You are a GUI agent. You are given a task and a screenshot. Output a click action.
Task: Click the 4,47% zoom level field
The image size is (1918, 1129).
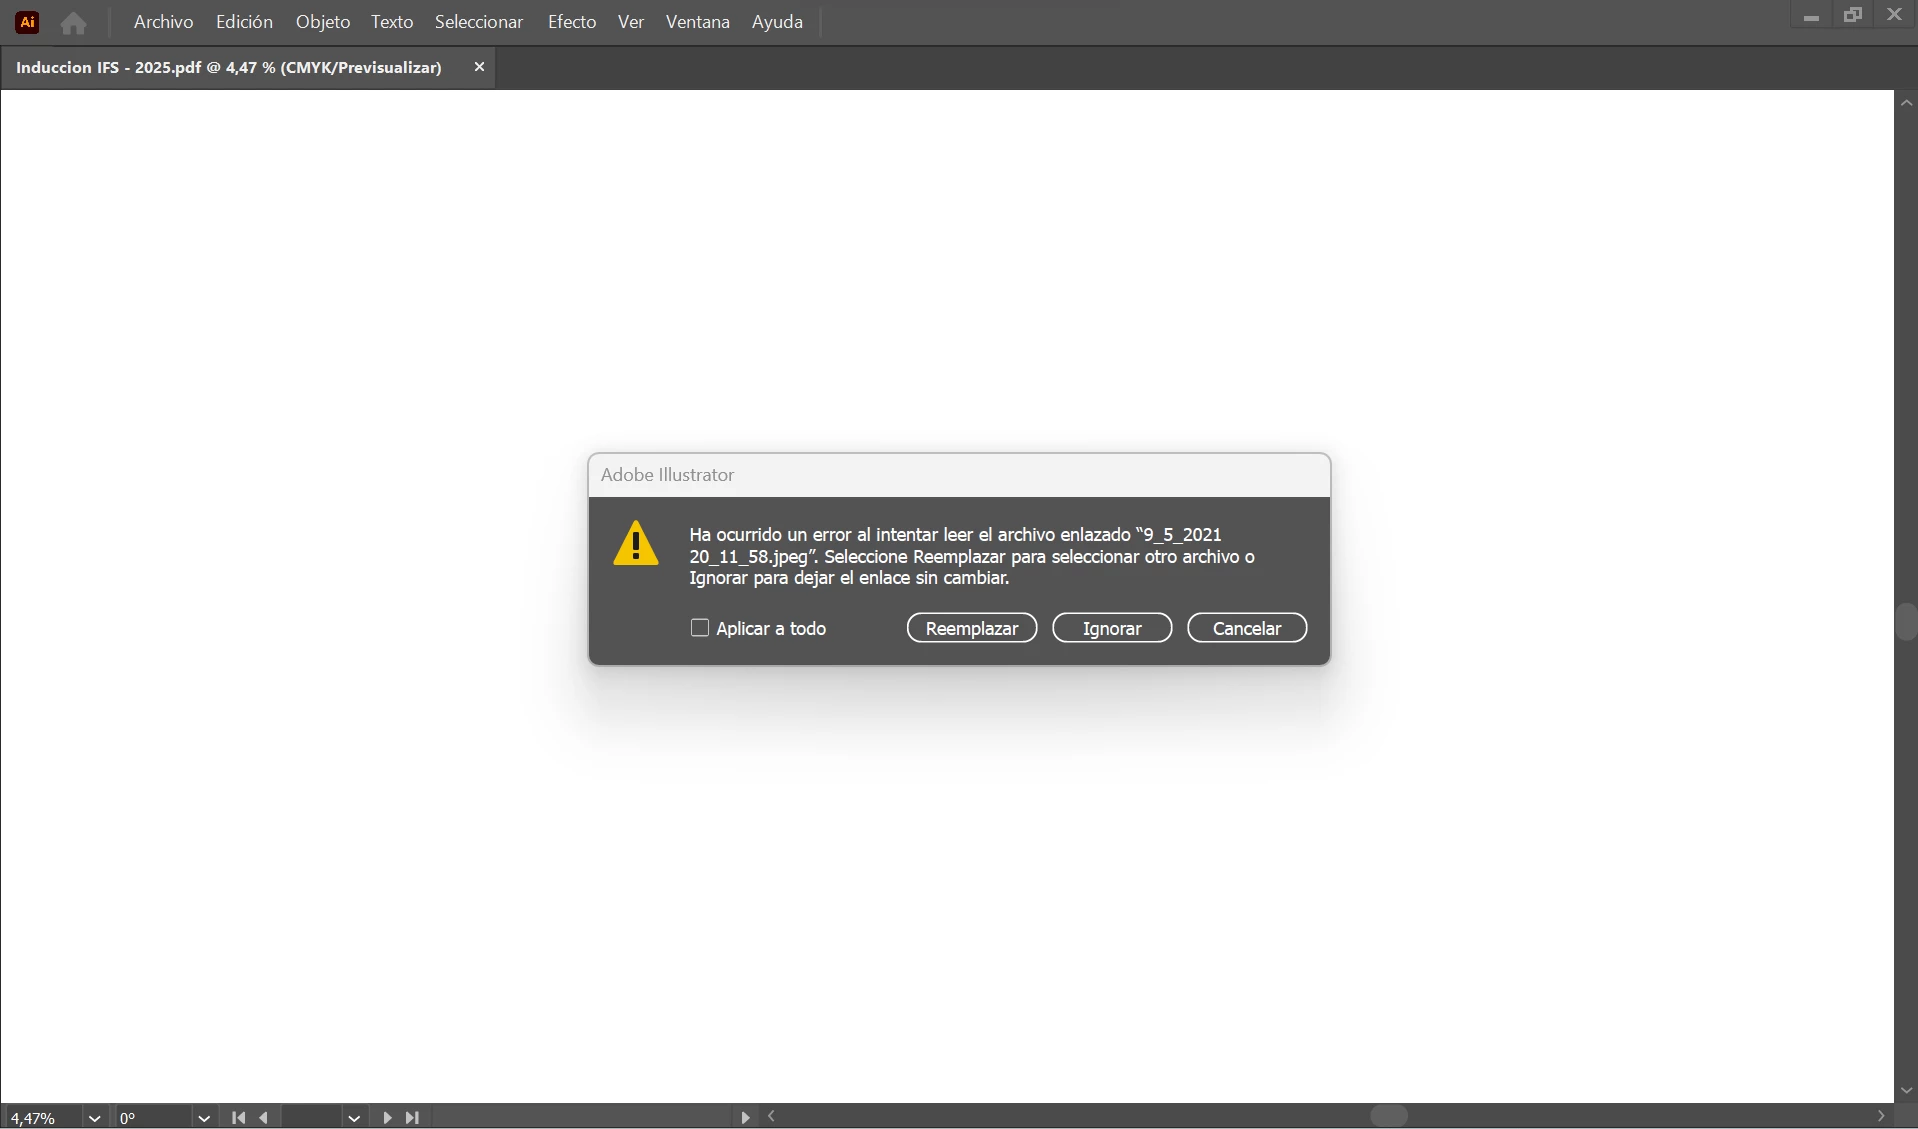(43, 1118)
